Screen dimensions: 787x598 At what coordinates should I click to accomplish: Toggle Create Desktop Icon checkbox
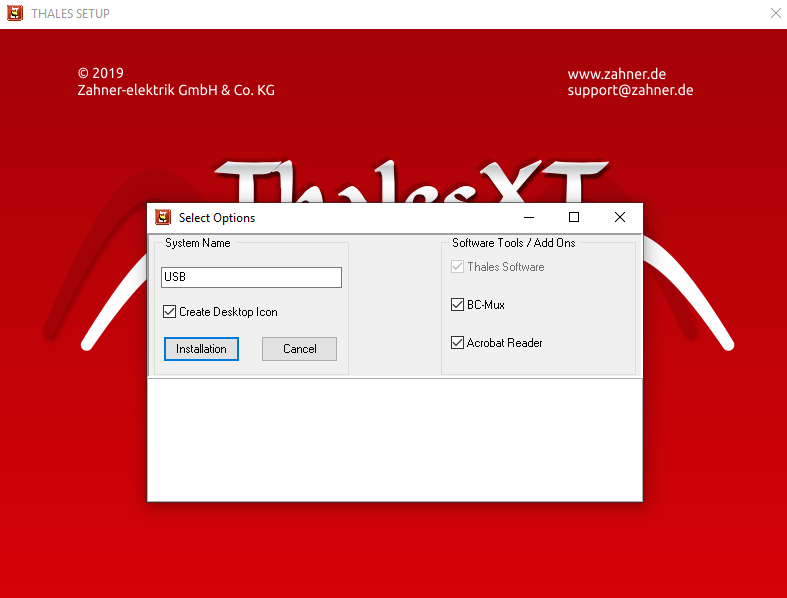click(170, 312)
